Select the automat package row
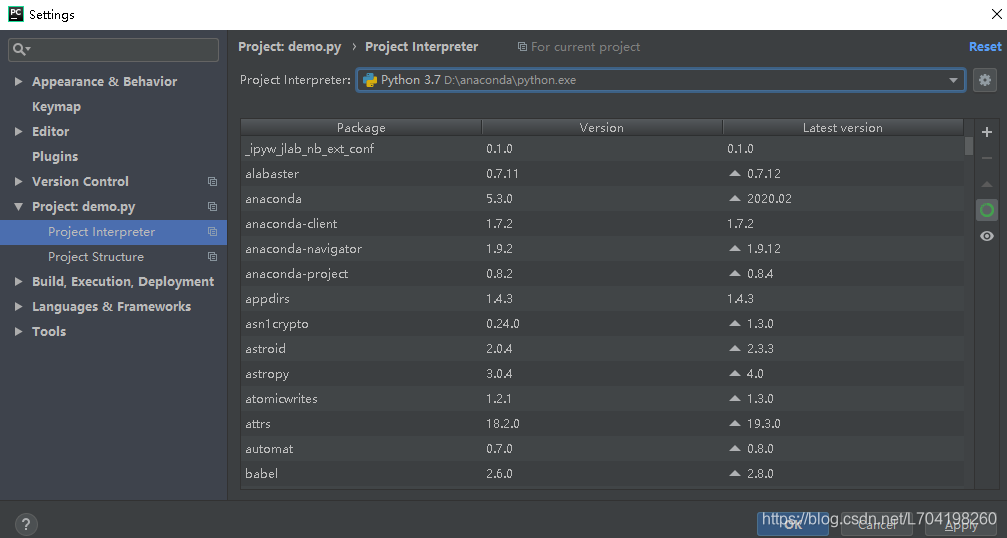The image size is (1007, 538). [602, 449]
